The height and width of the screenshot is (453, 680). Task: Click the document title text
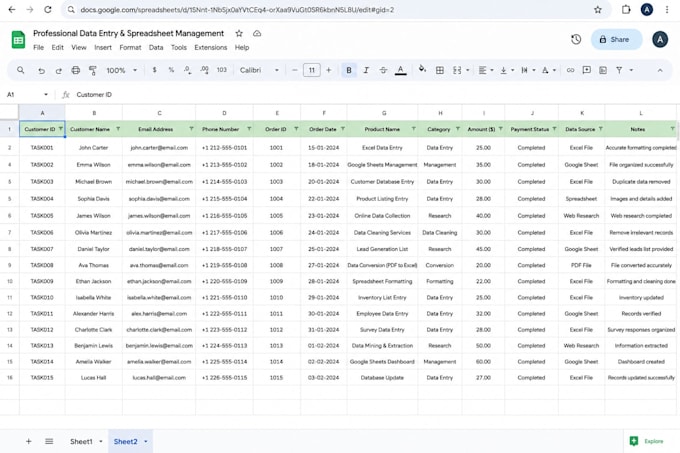(128, 33)
